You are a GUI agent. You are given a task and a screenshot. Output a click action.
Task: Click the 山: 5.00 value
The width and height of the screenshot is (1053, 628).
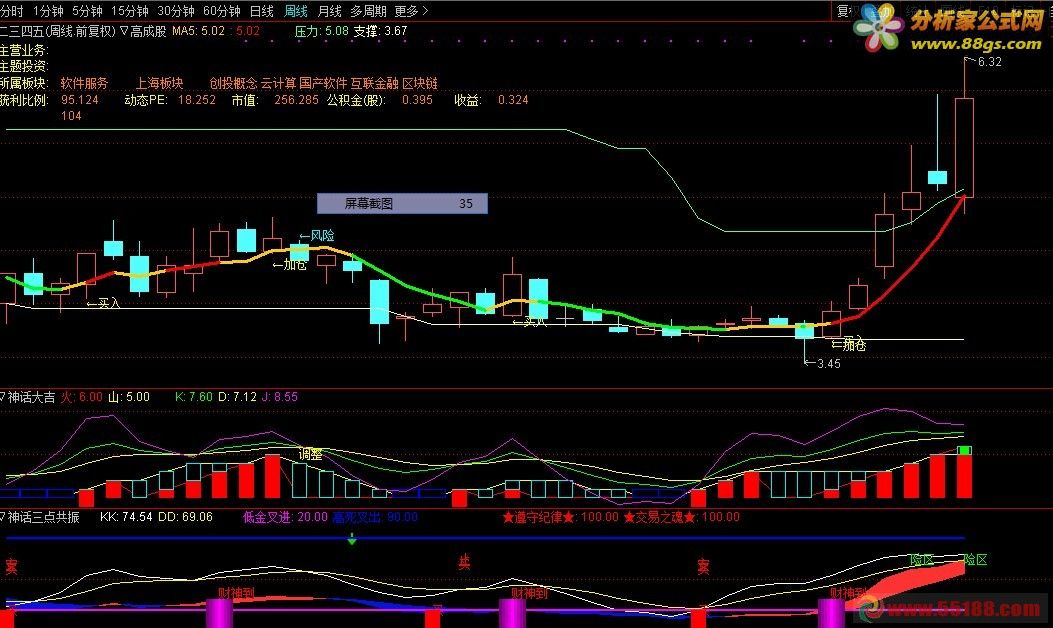pyautogui.click(x=129, y=397)
